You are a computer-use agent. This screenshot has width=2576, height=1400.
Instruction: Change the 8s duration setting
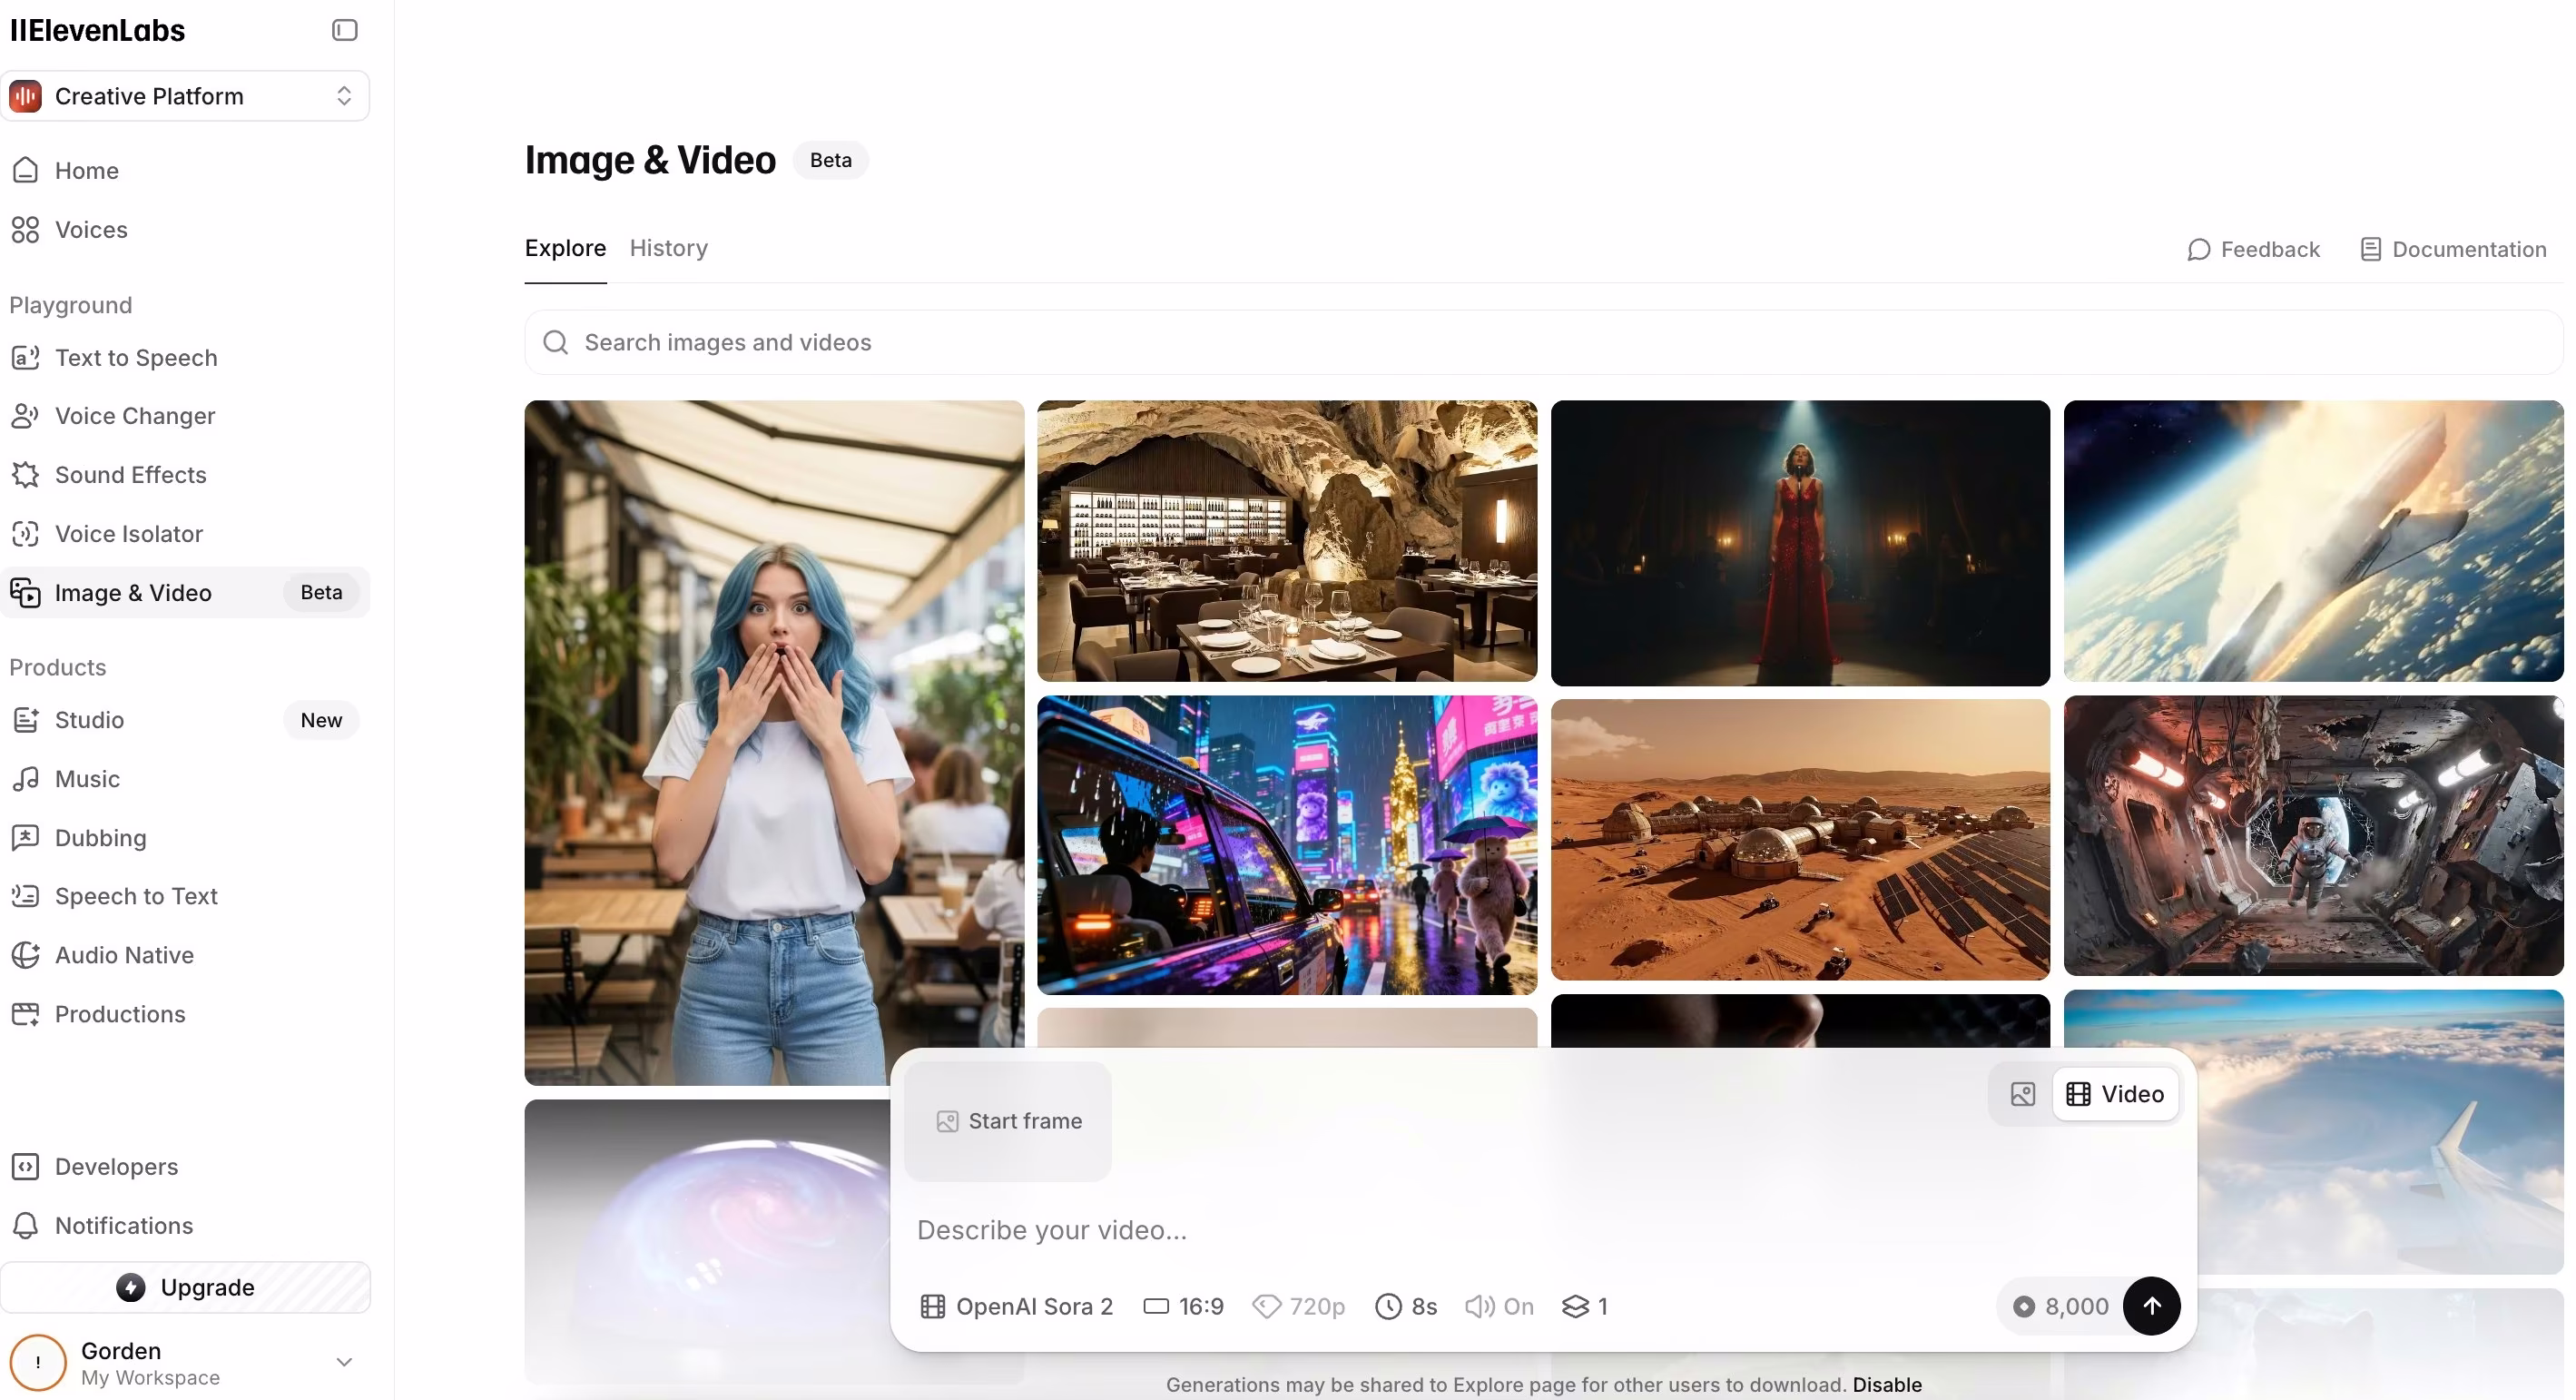pyautogui.click(x=1406, y=1306)
